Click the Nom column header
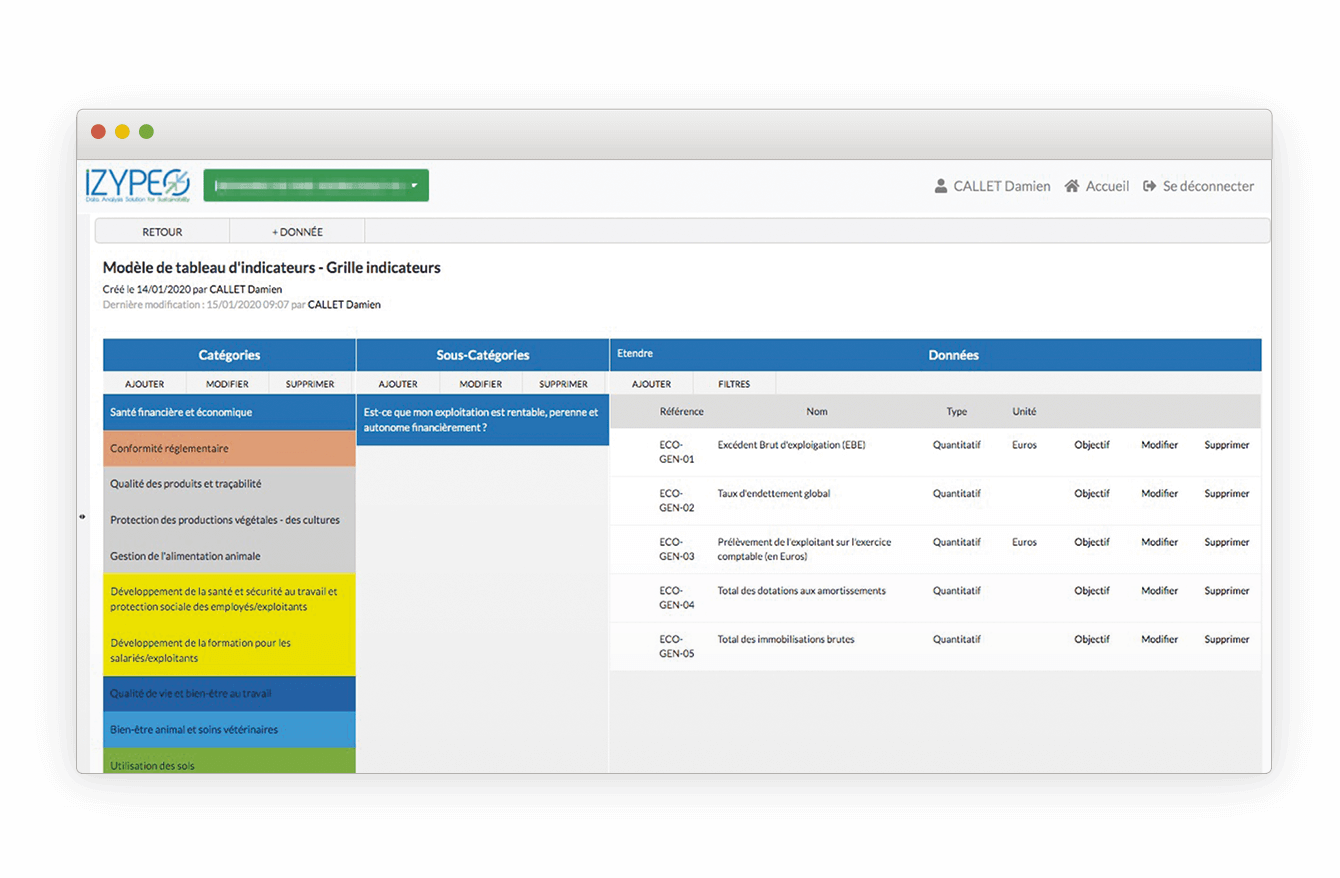The image size is (1340, 878). [817, 411]
